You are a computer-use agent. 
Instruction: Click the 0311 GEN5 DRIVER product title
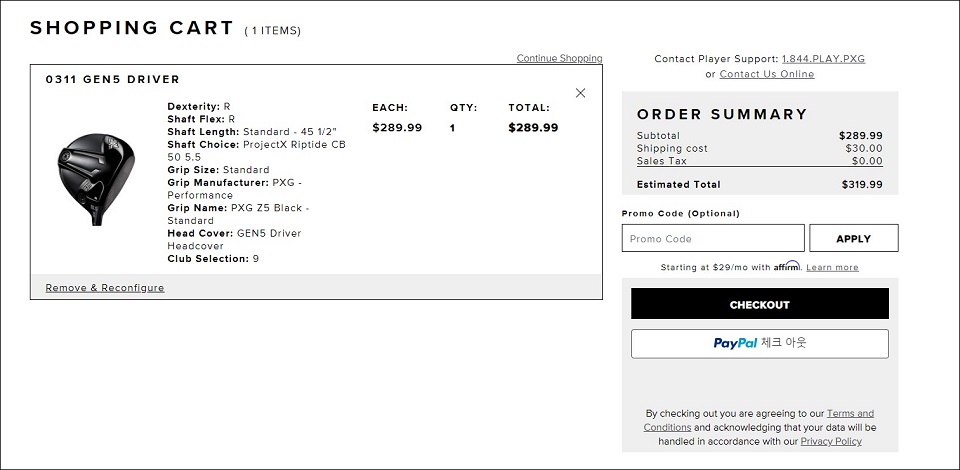coord(113,80)
